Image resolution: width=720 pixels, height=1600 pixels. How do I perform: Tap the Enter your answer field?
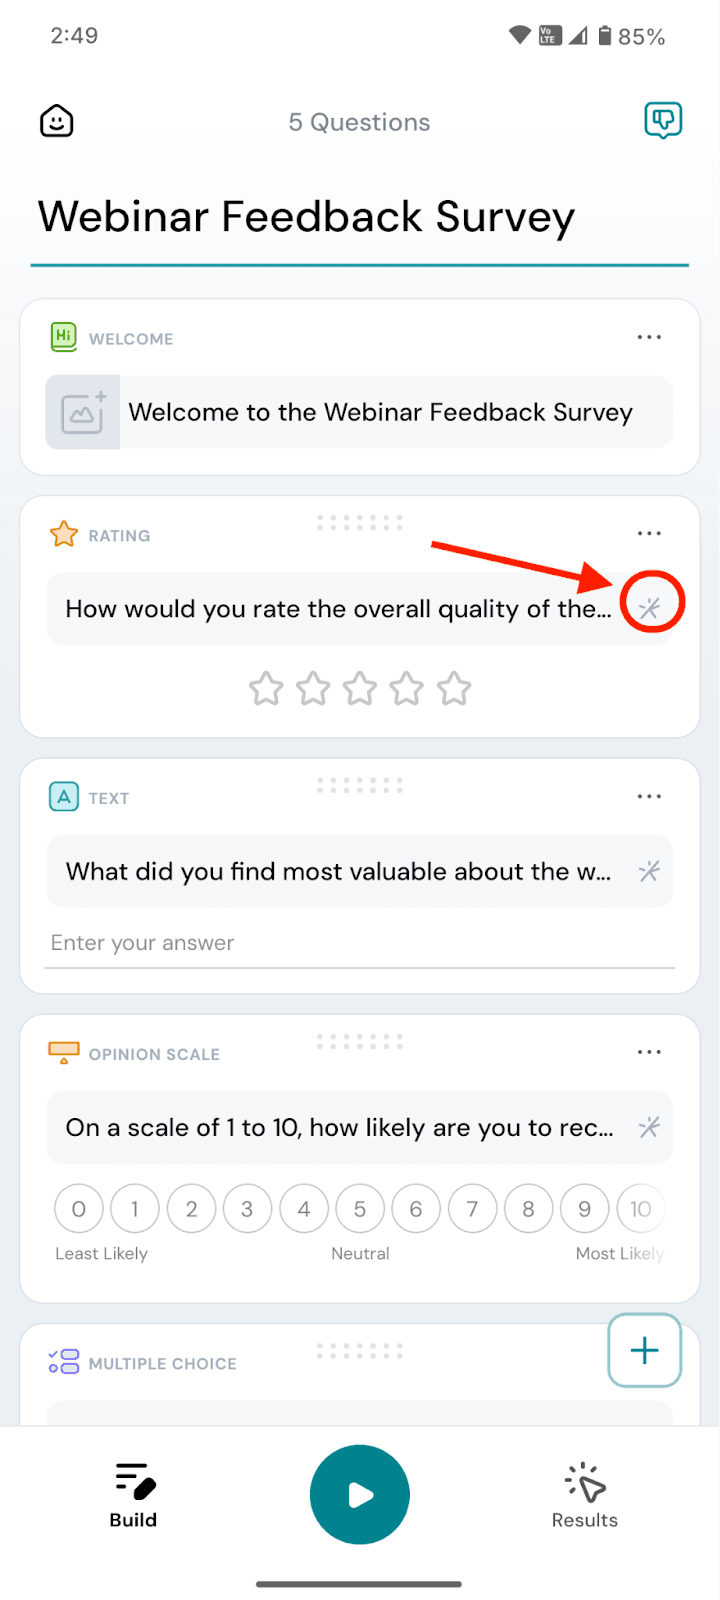tap(360, 943)
